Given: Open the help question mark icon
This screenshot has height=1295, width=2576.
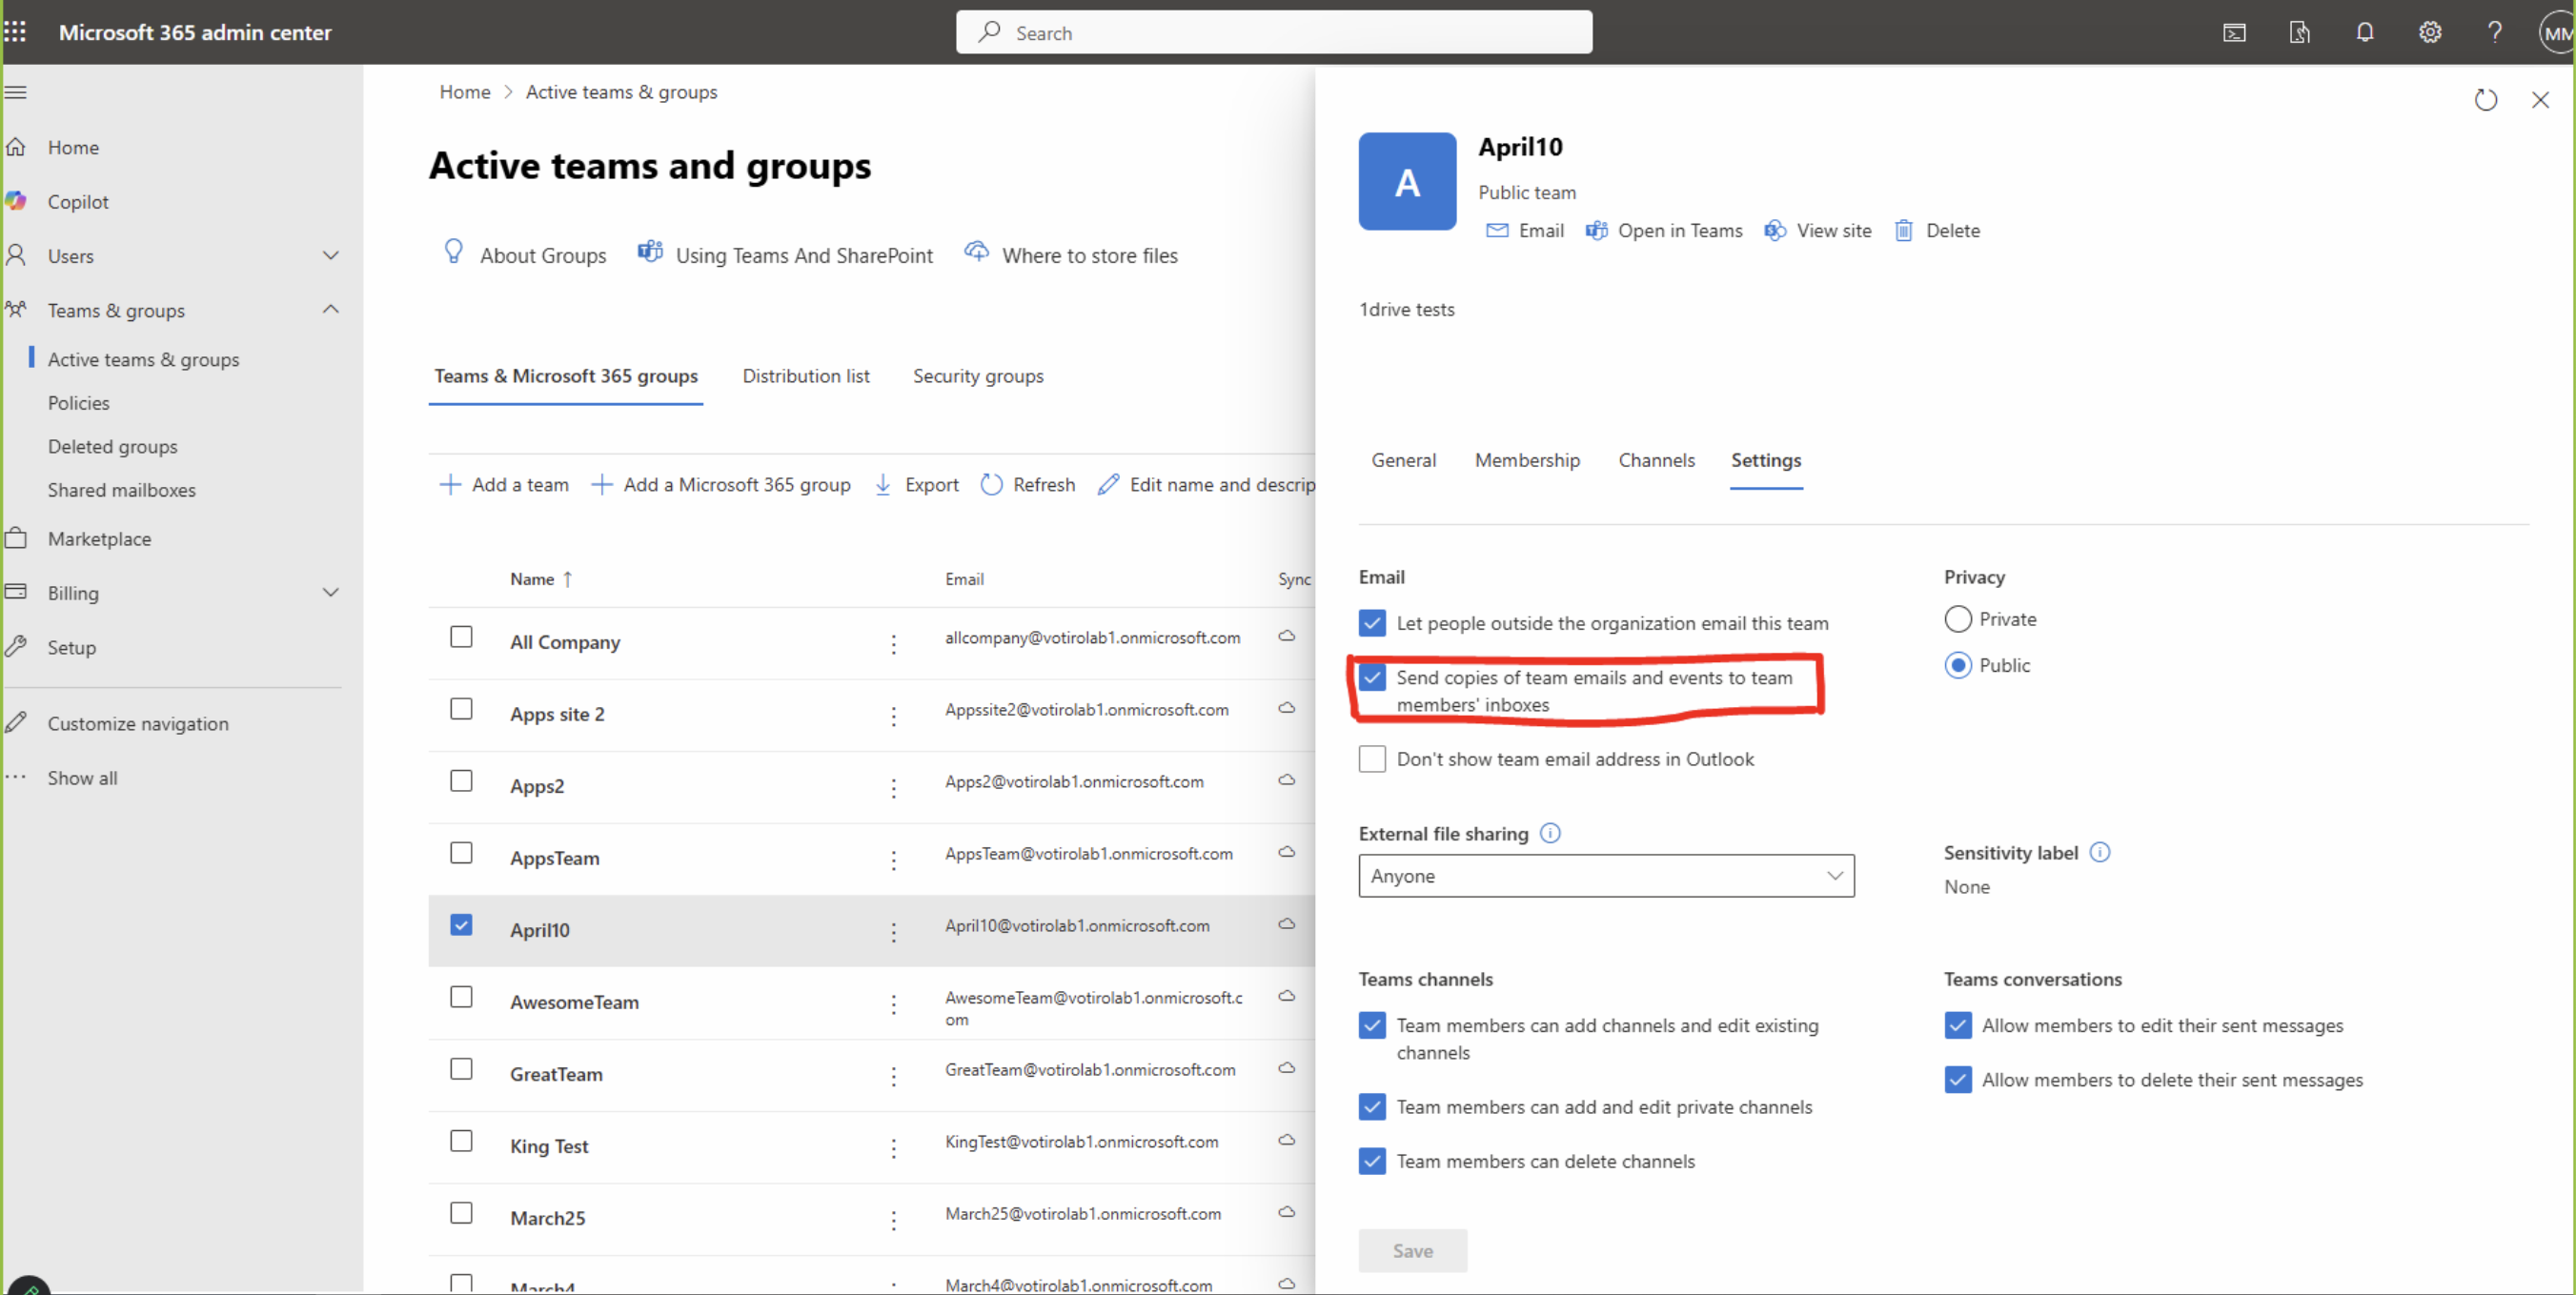Looking at the screenshot, I should (x=2494, y=33).
